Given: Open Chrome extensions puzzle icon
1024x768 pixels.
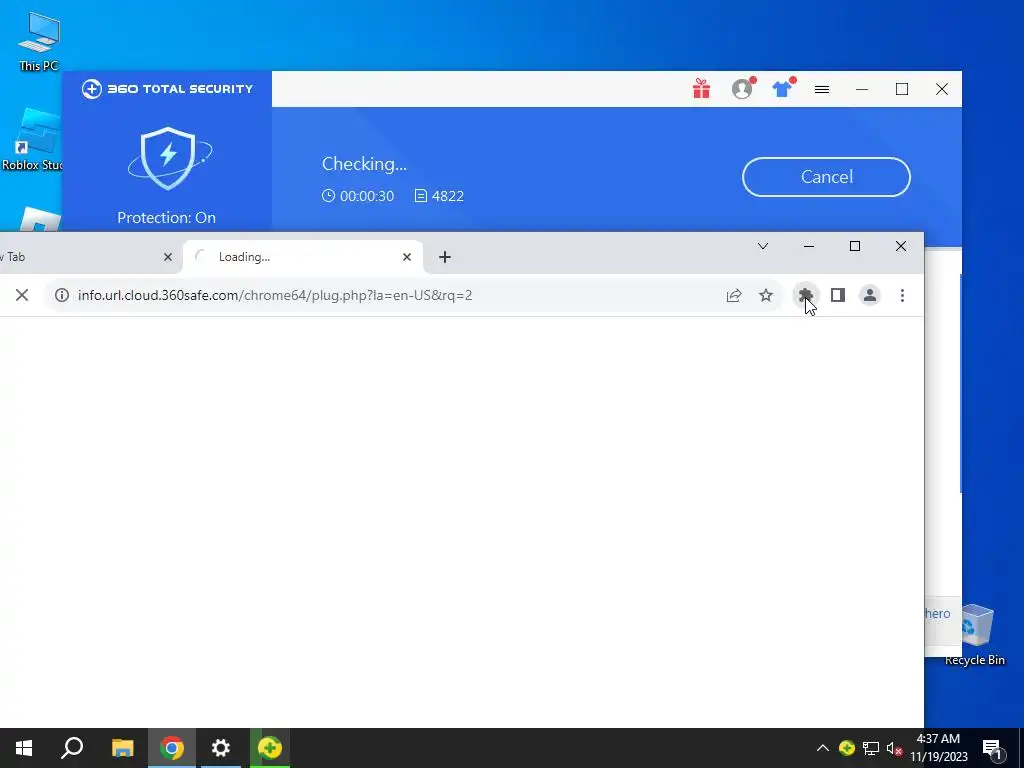Looking at the screenshot, I should click(x=806, y=295).
